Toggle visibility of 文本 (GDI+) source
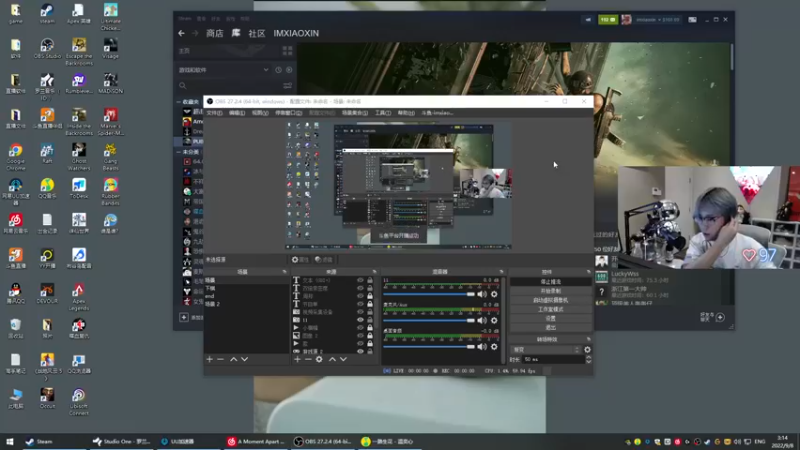The image size is (800, 450). (360, 280)
